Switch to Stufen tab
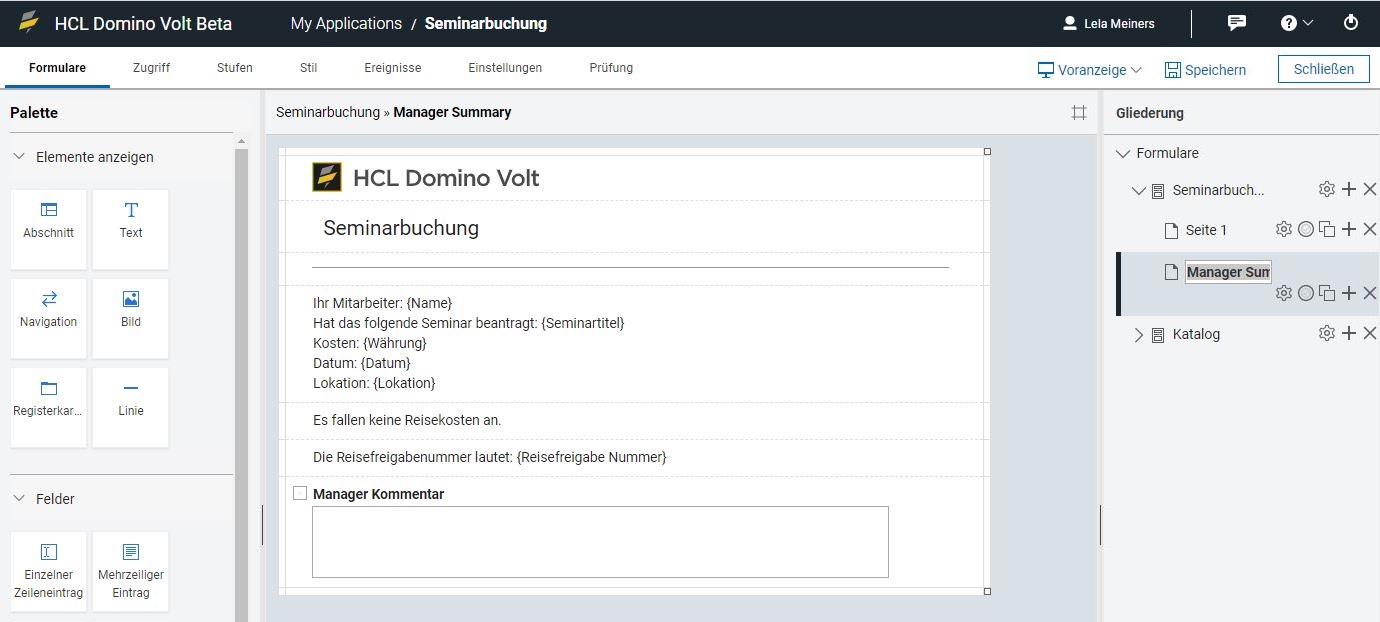The height and width of the screenshot is (622, 1380). pyautogui.click(x=235, y=68)
